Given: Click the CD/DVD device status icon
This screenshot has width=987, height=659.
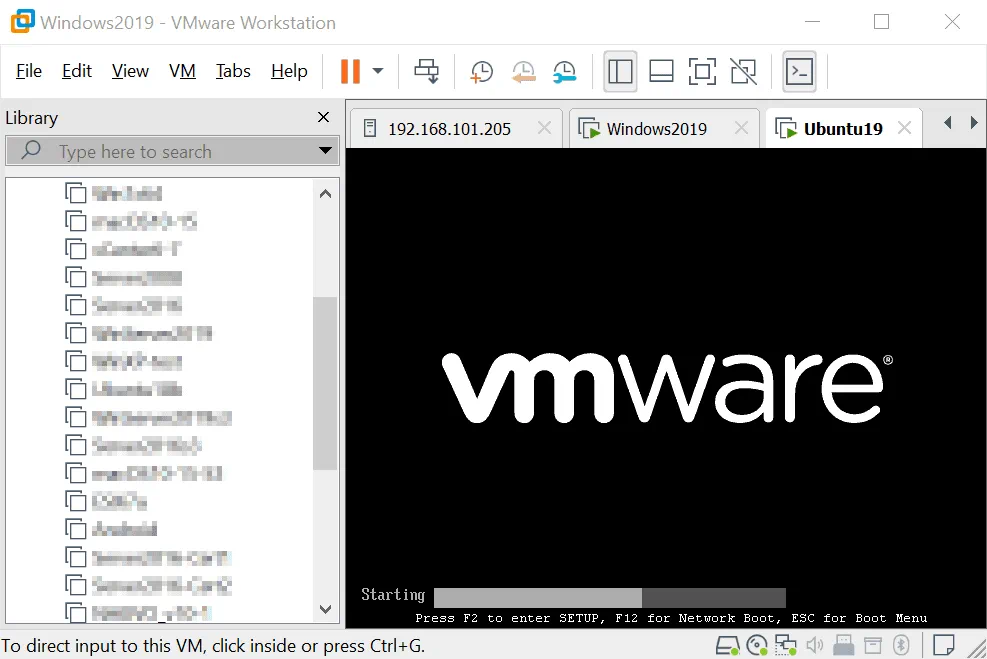Looking at the screenshot, I should pos(758,645).
